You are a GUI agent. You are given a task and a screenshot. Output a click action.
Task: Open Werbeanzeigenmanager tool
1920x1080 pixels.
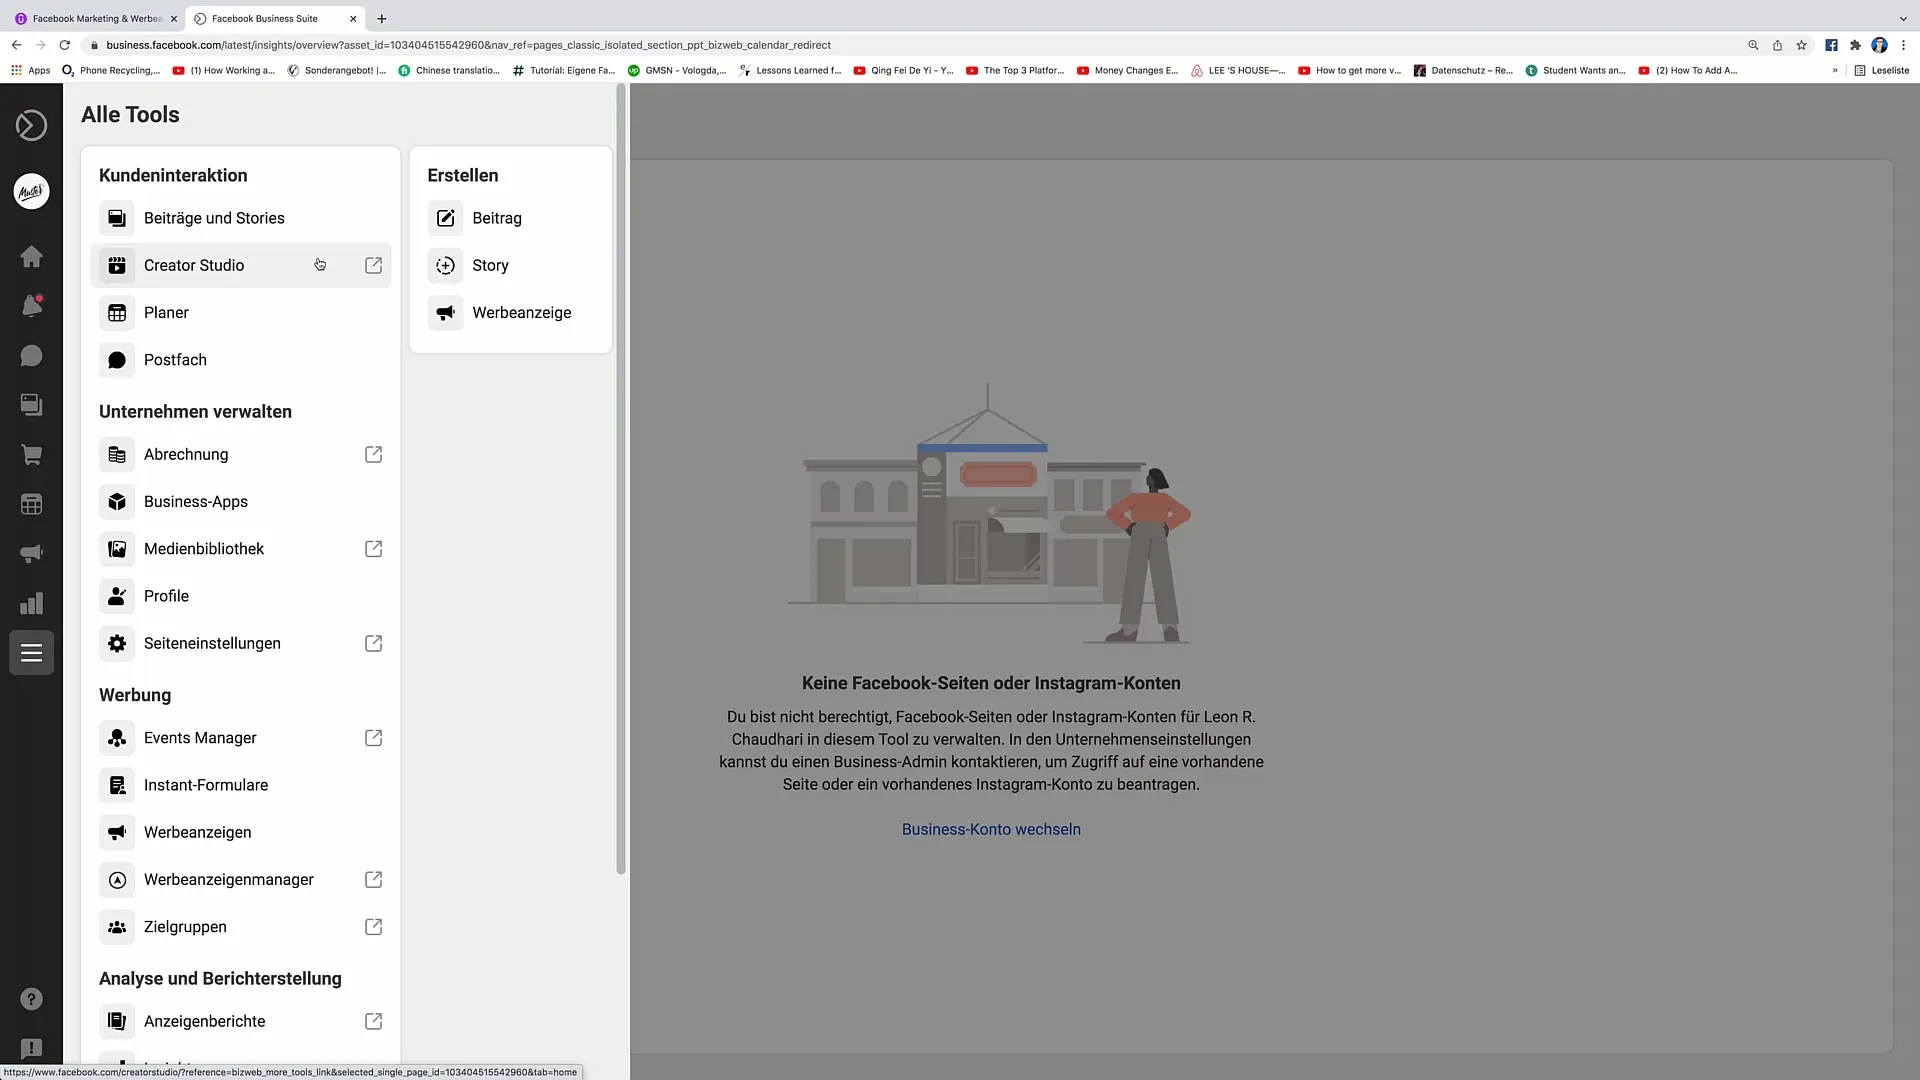(x=228, y=880)
